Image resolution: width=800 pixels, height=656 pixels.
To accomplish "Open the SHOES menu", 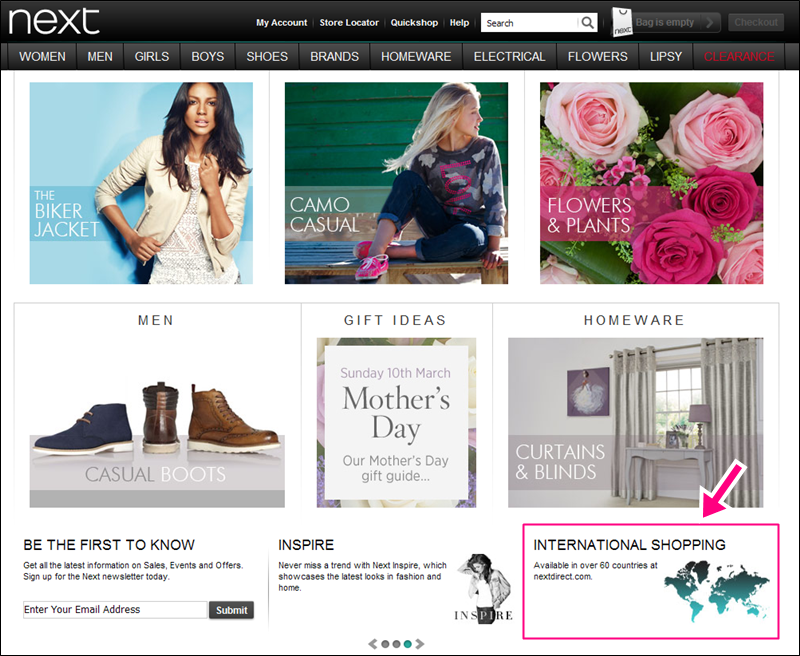I will [267, 57].
